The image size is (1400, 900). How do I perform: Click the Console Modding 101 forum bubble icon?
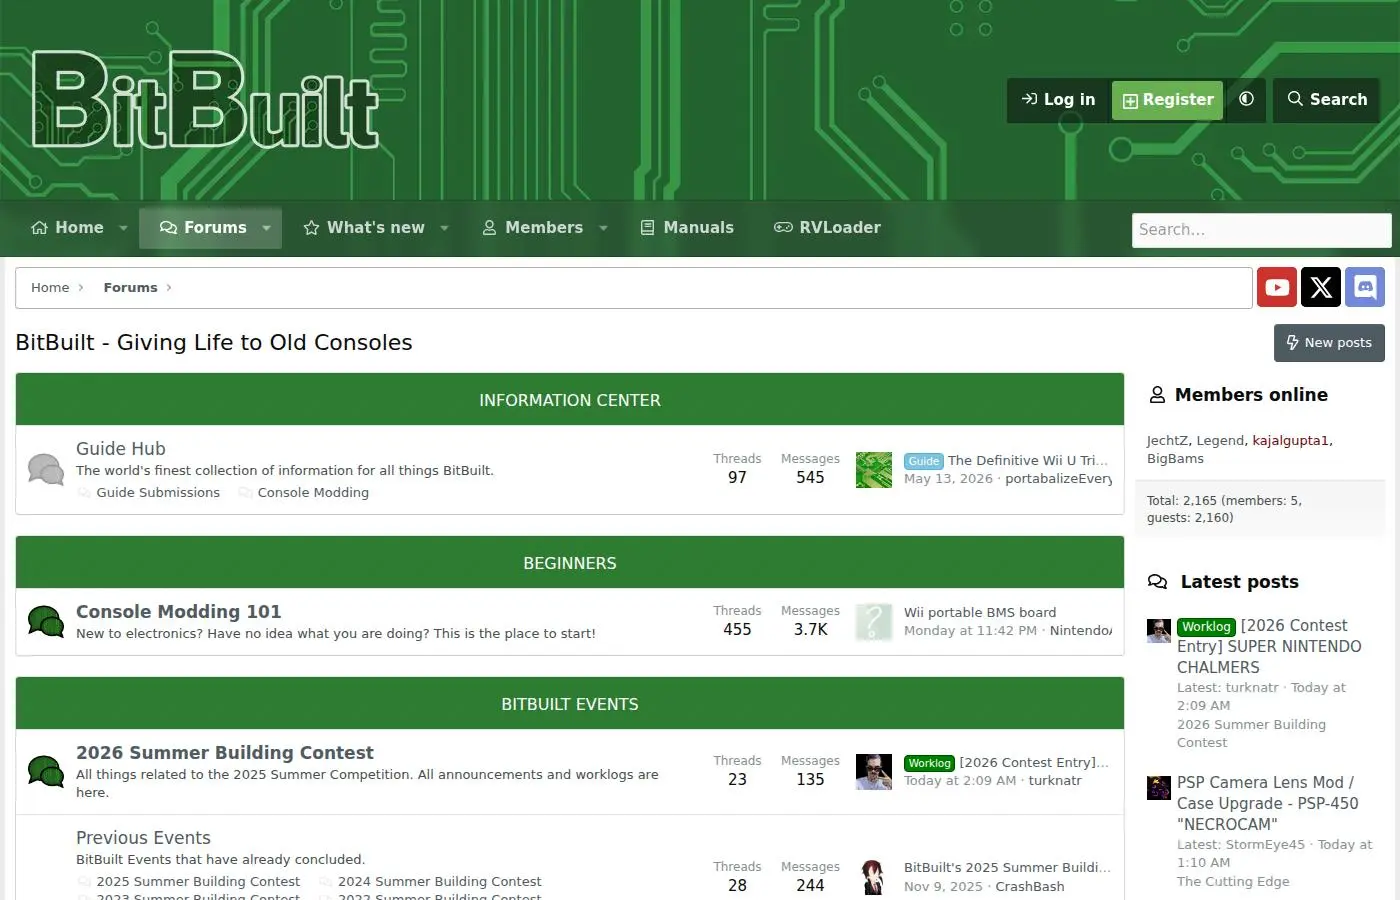(46, 622)
